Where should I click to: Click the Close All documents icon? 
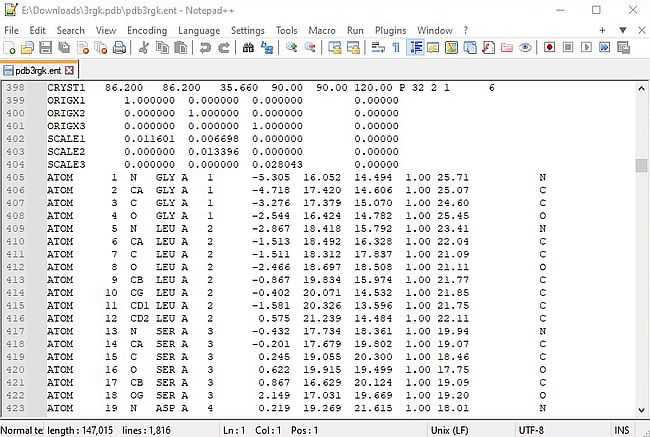point(101,48)
